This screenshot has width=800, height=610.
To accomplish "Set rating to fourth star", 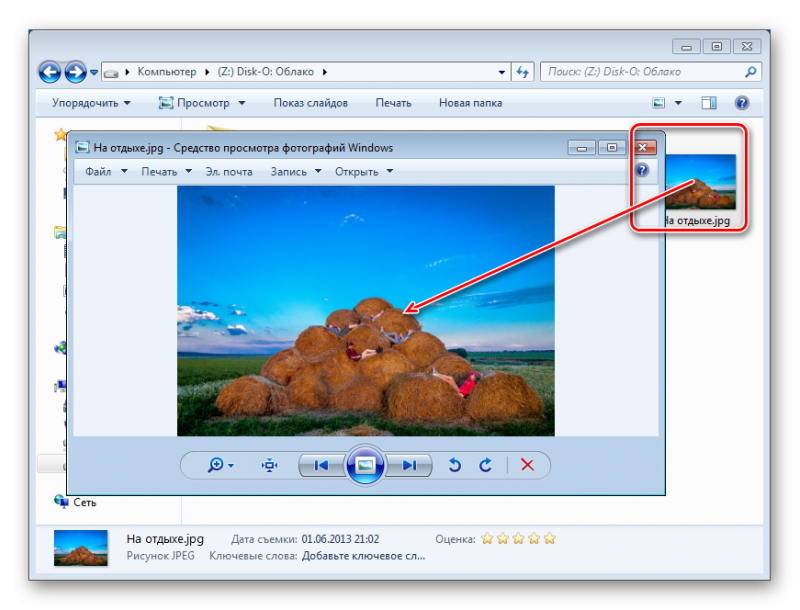I will tap(534, 539).
